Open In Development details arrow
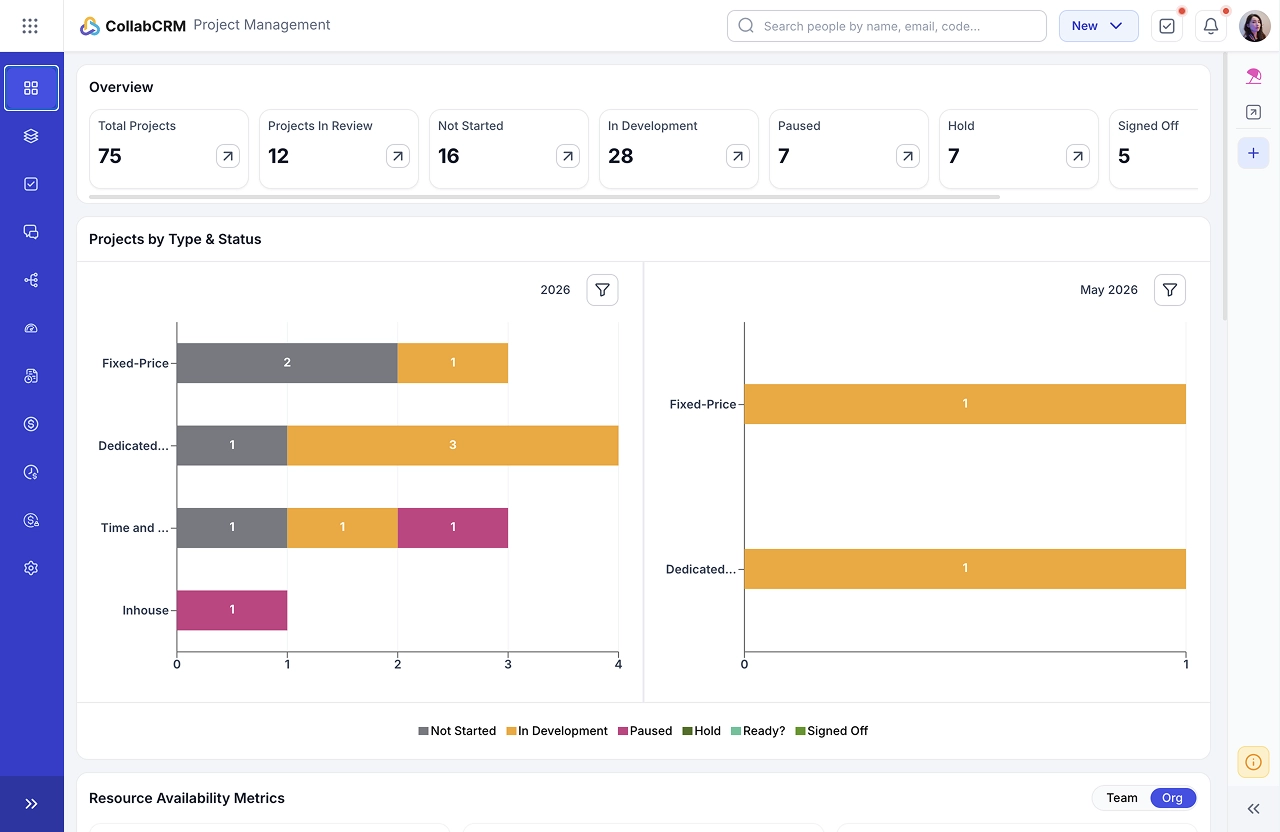The image size is (1280, 832). click(738, 156)
